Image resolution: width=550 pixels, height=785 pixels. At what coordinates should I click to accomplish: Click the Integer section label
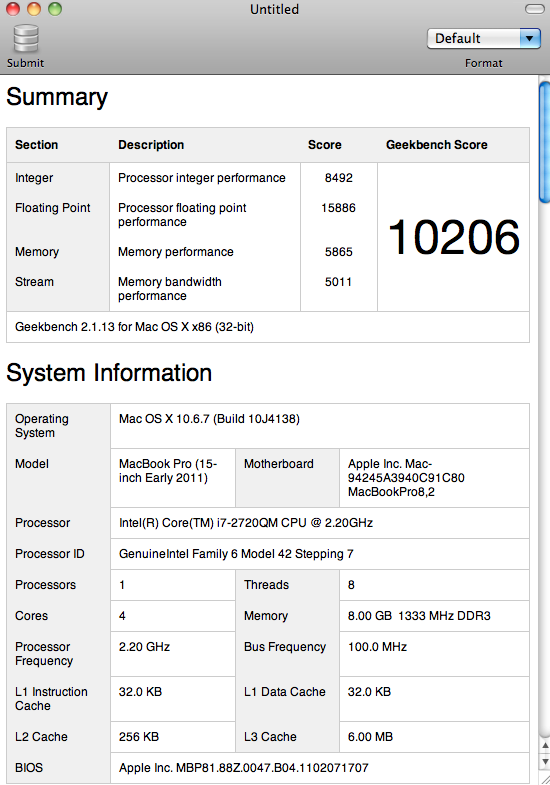pyautogui.click(x=34, y=178)
